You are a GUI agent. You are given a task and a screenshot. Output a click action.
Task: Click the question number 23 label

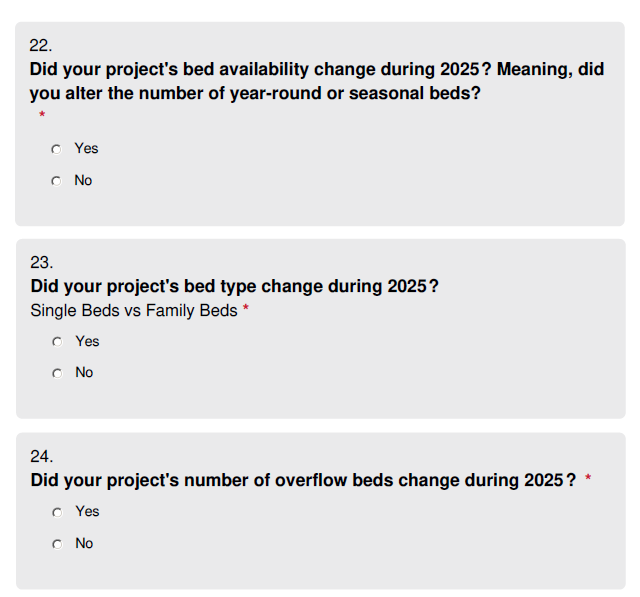click(x=42, y=263)
